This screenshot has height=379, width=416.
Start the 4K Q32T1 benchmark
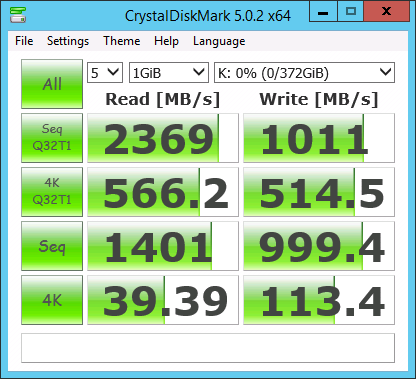(x=52, y=192)
